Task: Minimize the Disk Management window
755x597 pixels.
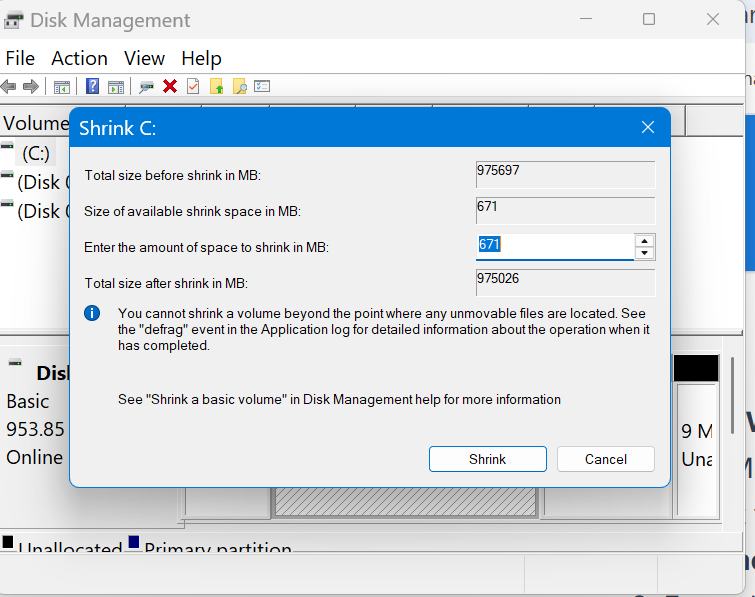Action: pyautogui.click(x=586, y=19)
